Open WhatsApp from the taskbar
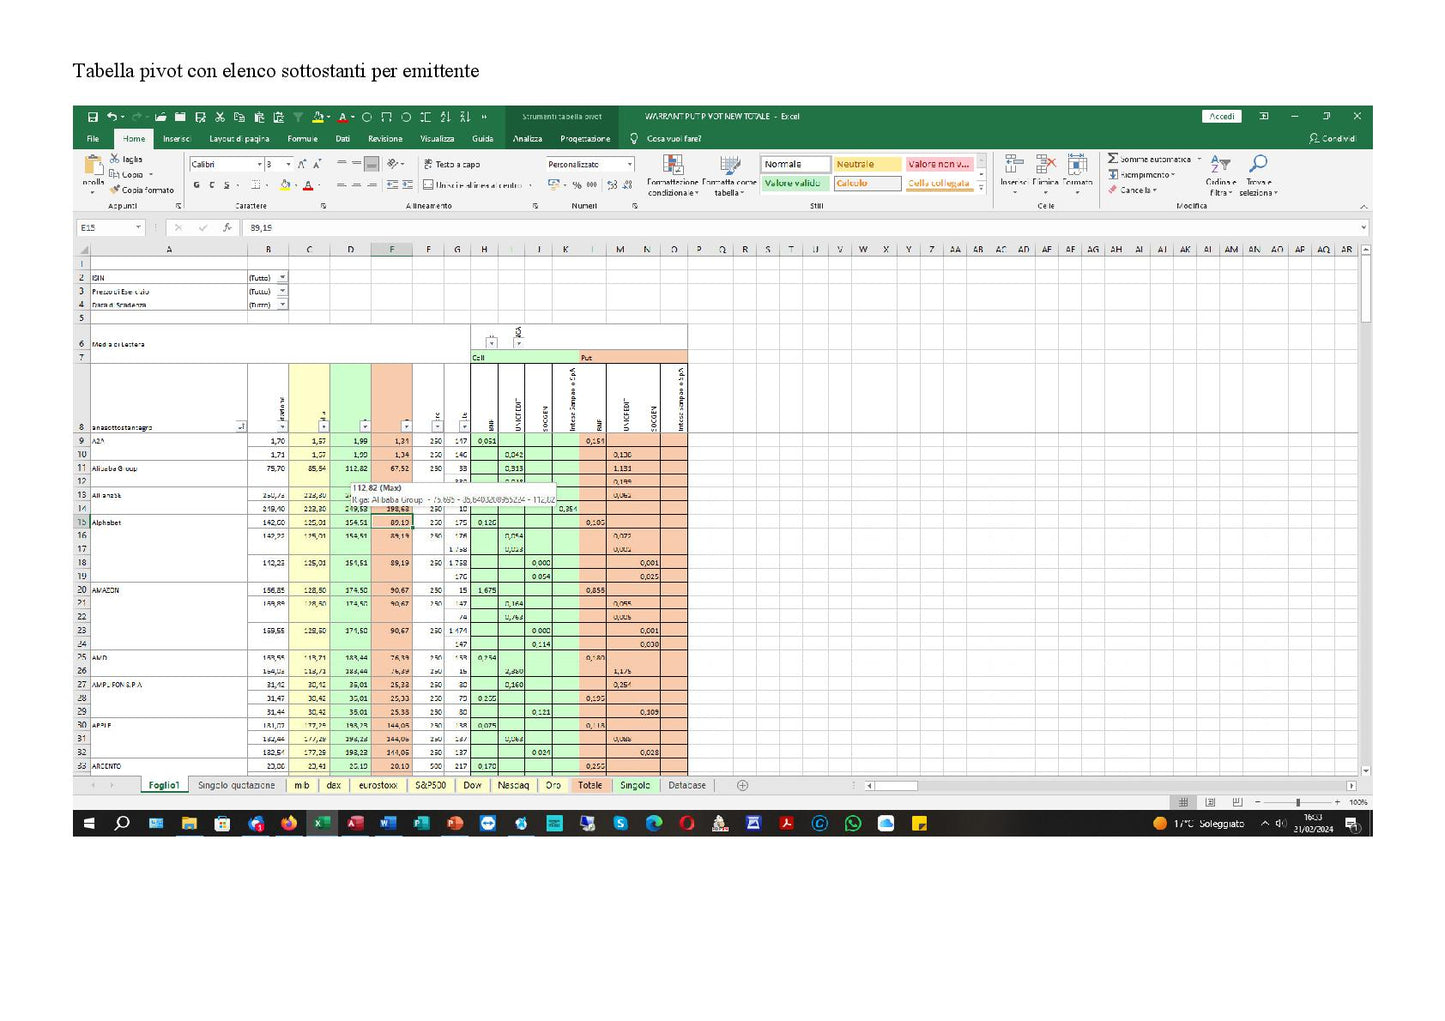Viewport: 1445px width, 1021px height. pos(853,823)
